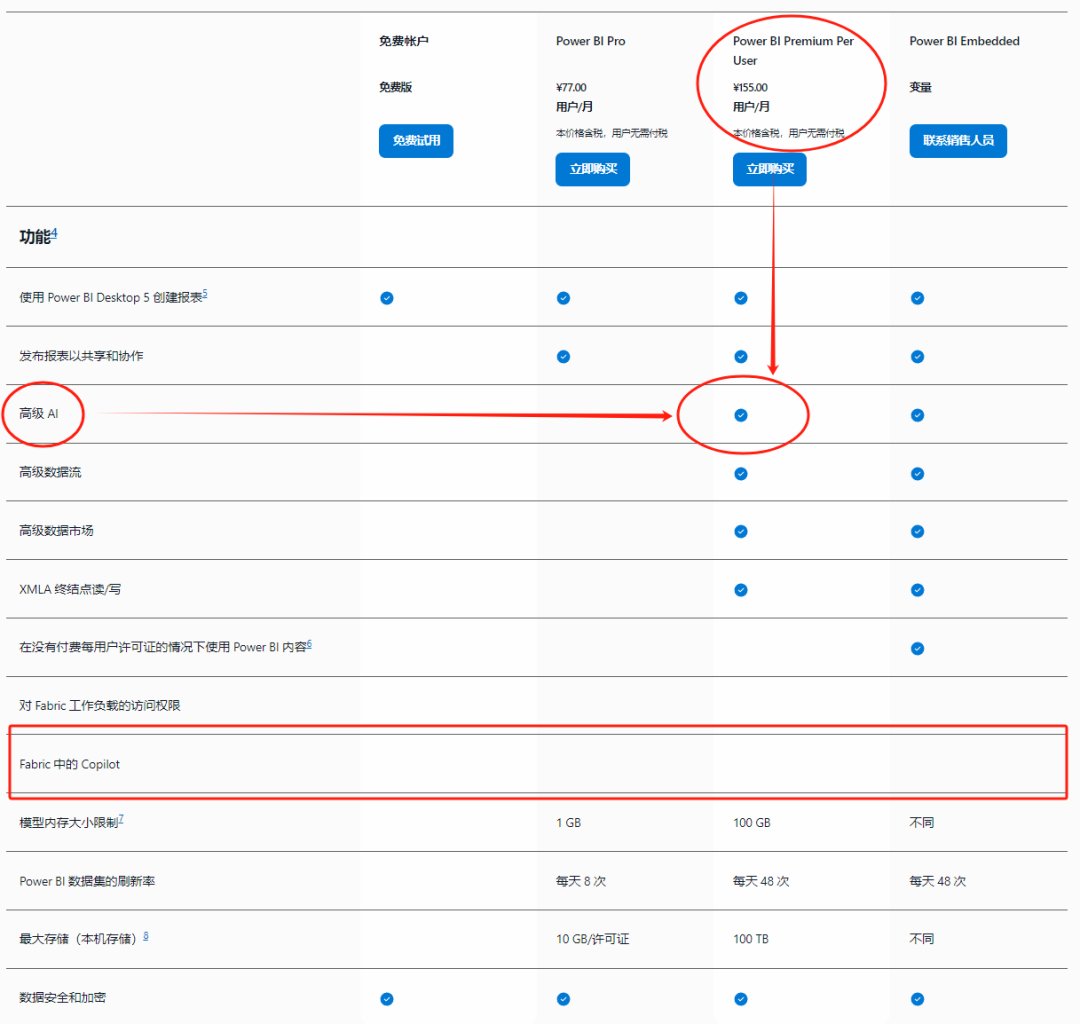This screenshot has width=1080, height=1024.
Task: Open footnote 7 link after 模型内存大小限制
Action: (x=121, y=819)
